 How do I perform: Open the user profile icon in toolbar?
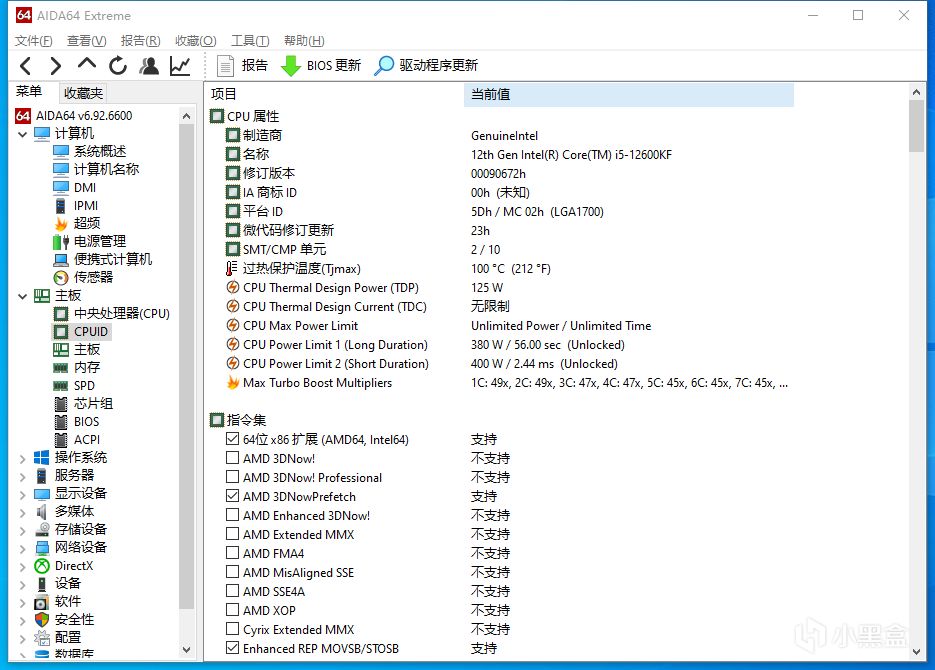click(x=149, y=66)
